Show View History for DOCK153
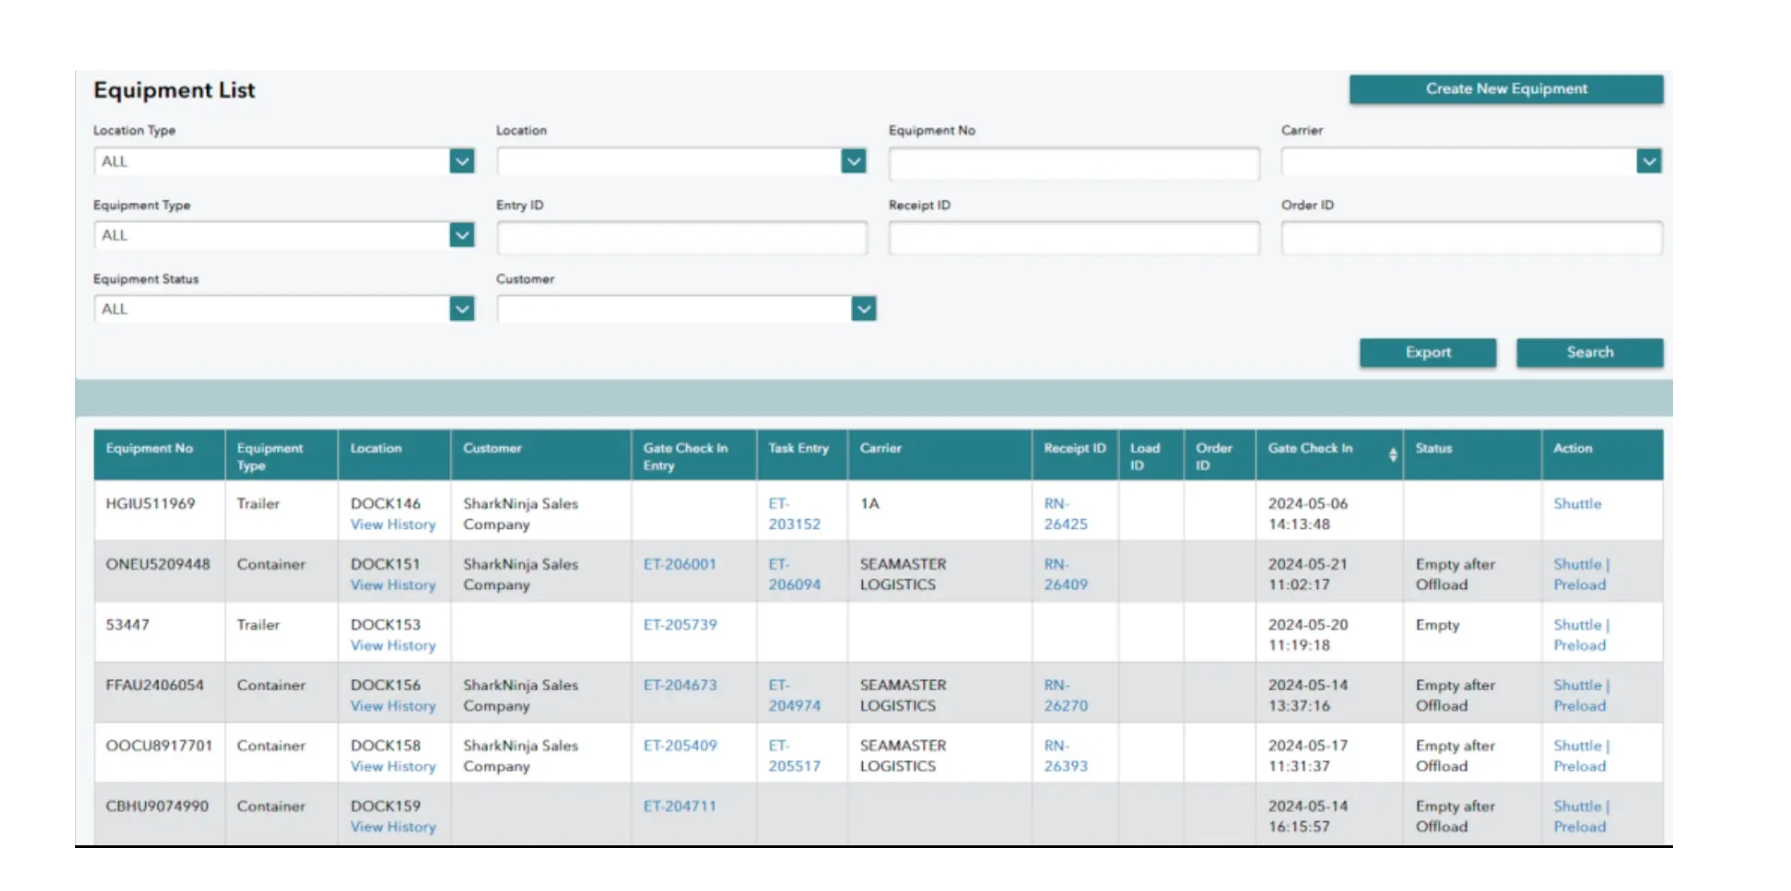1791x891 pixels. coord(393,645)
